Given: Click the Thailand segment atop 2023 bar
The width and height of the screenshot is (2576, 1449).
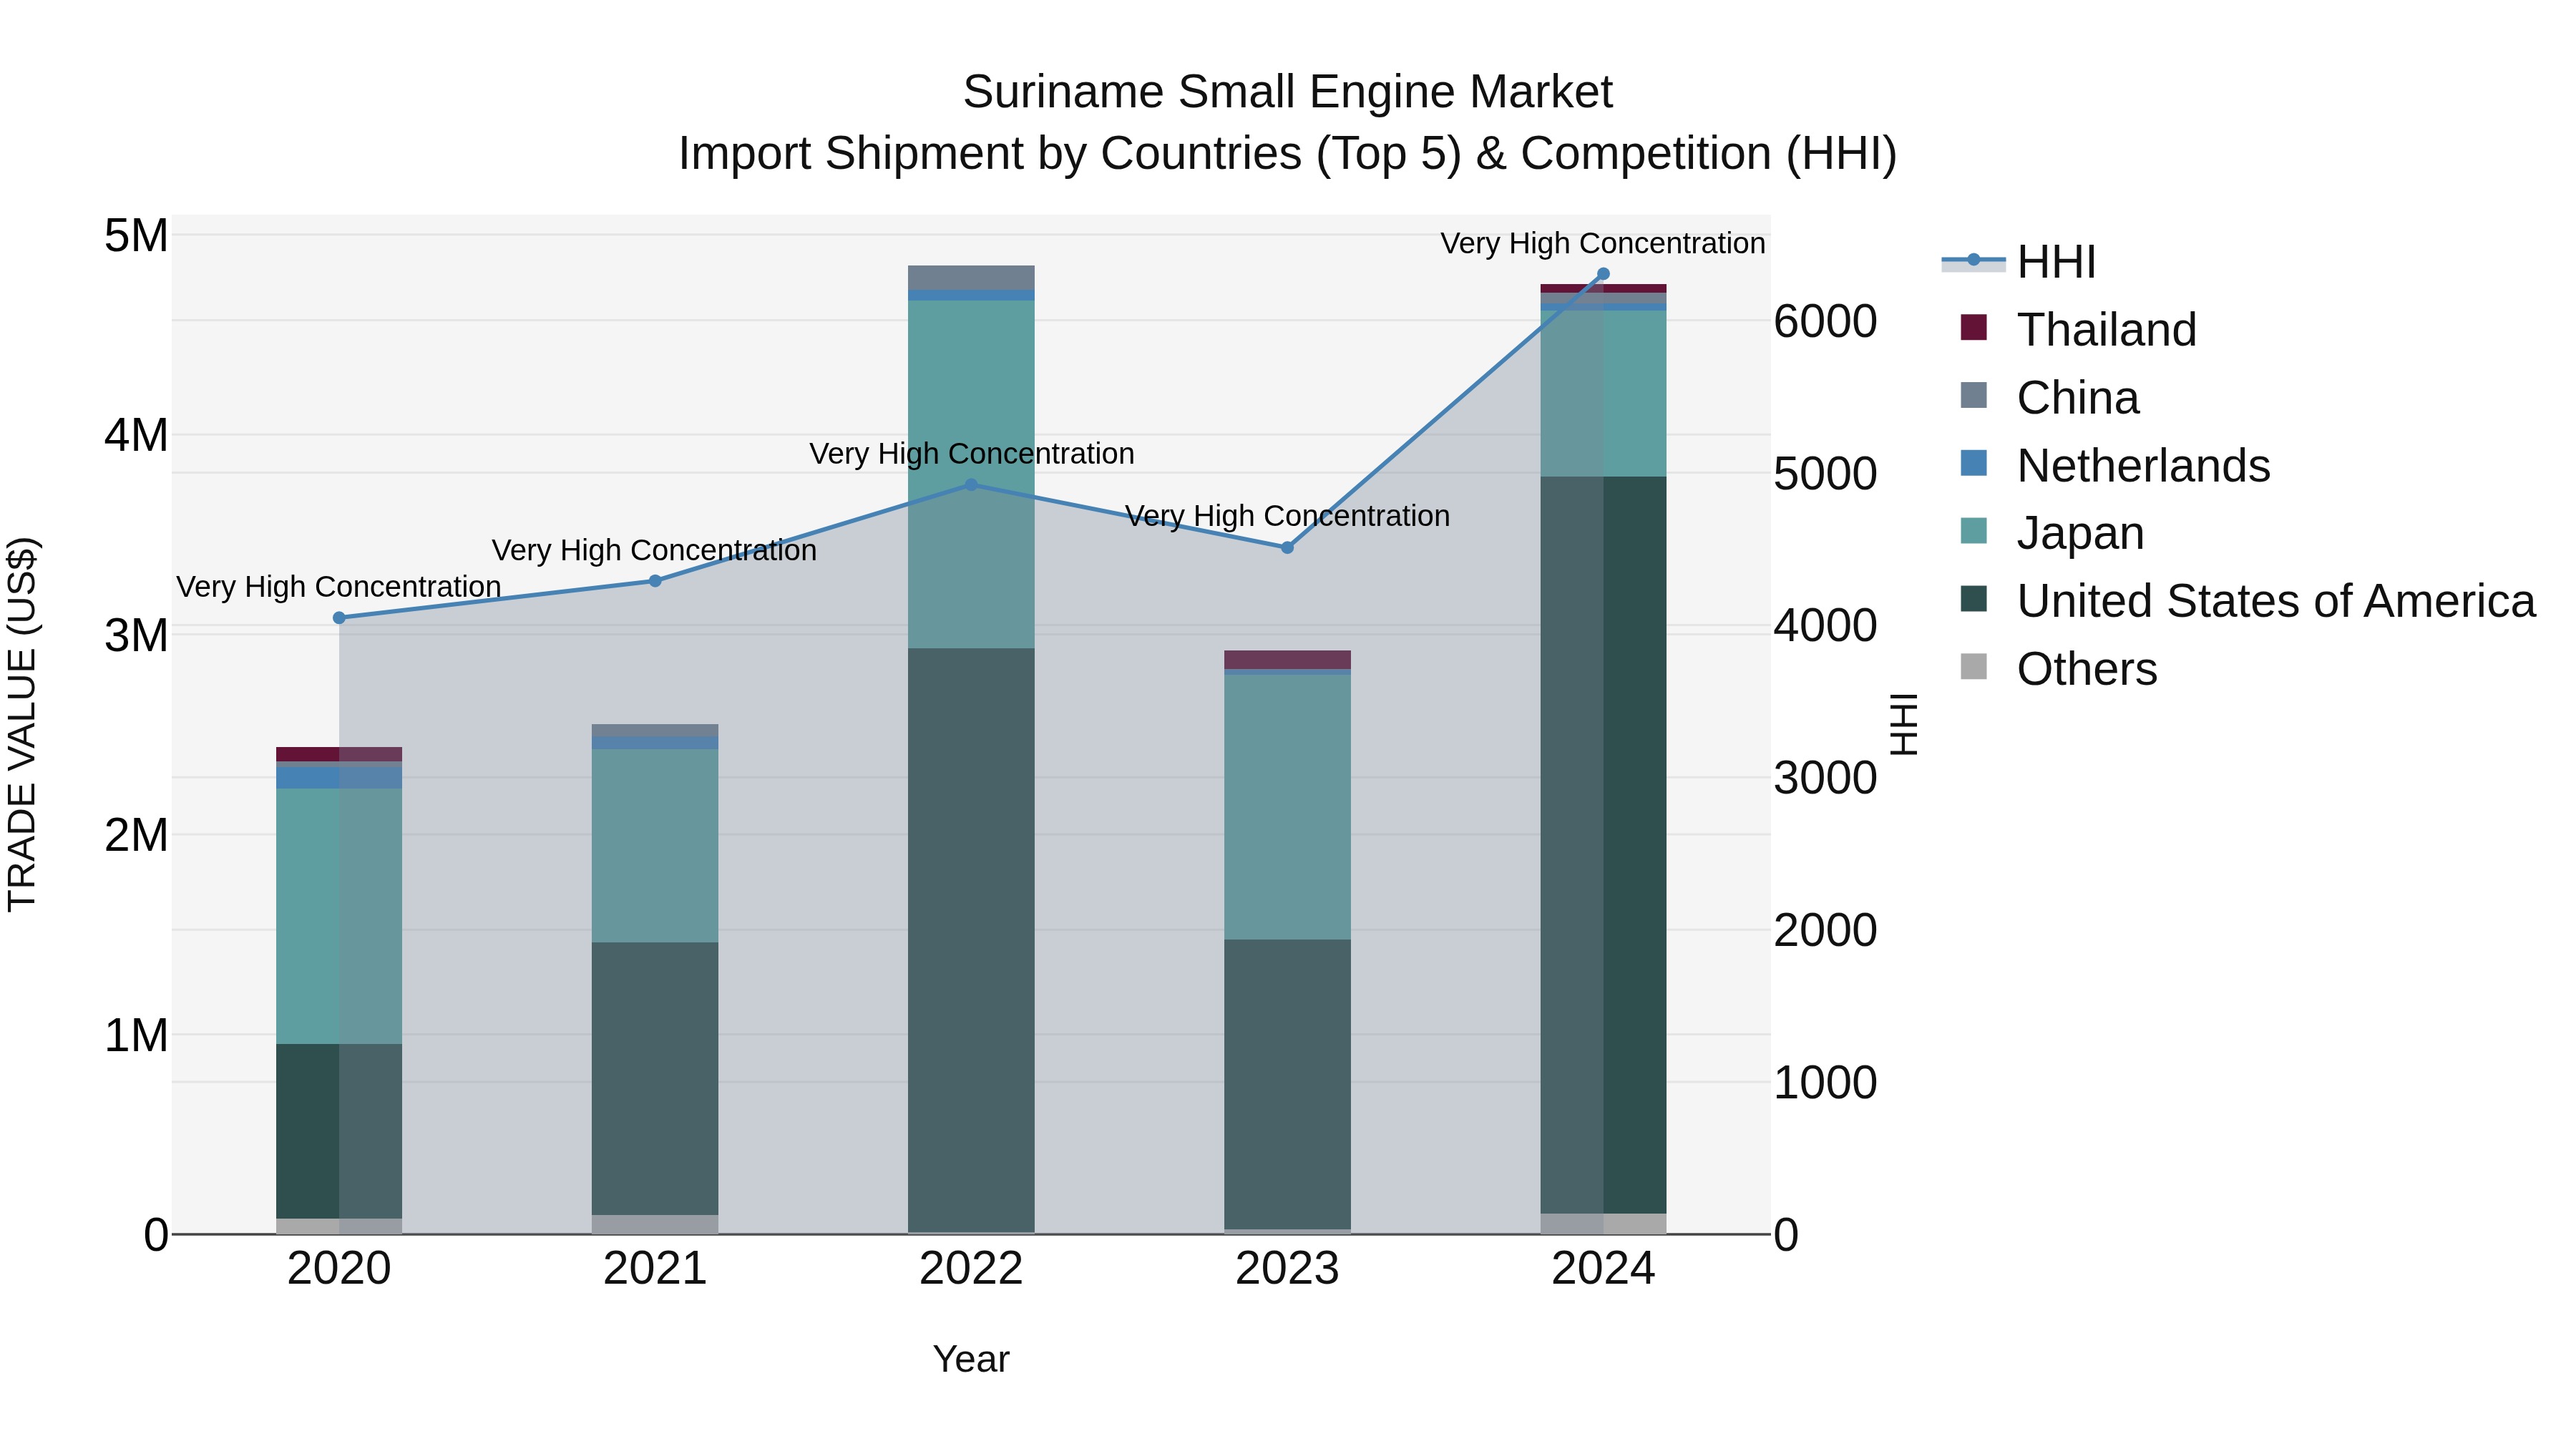Looking at the screenshot, I should click(1287, 660).
